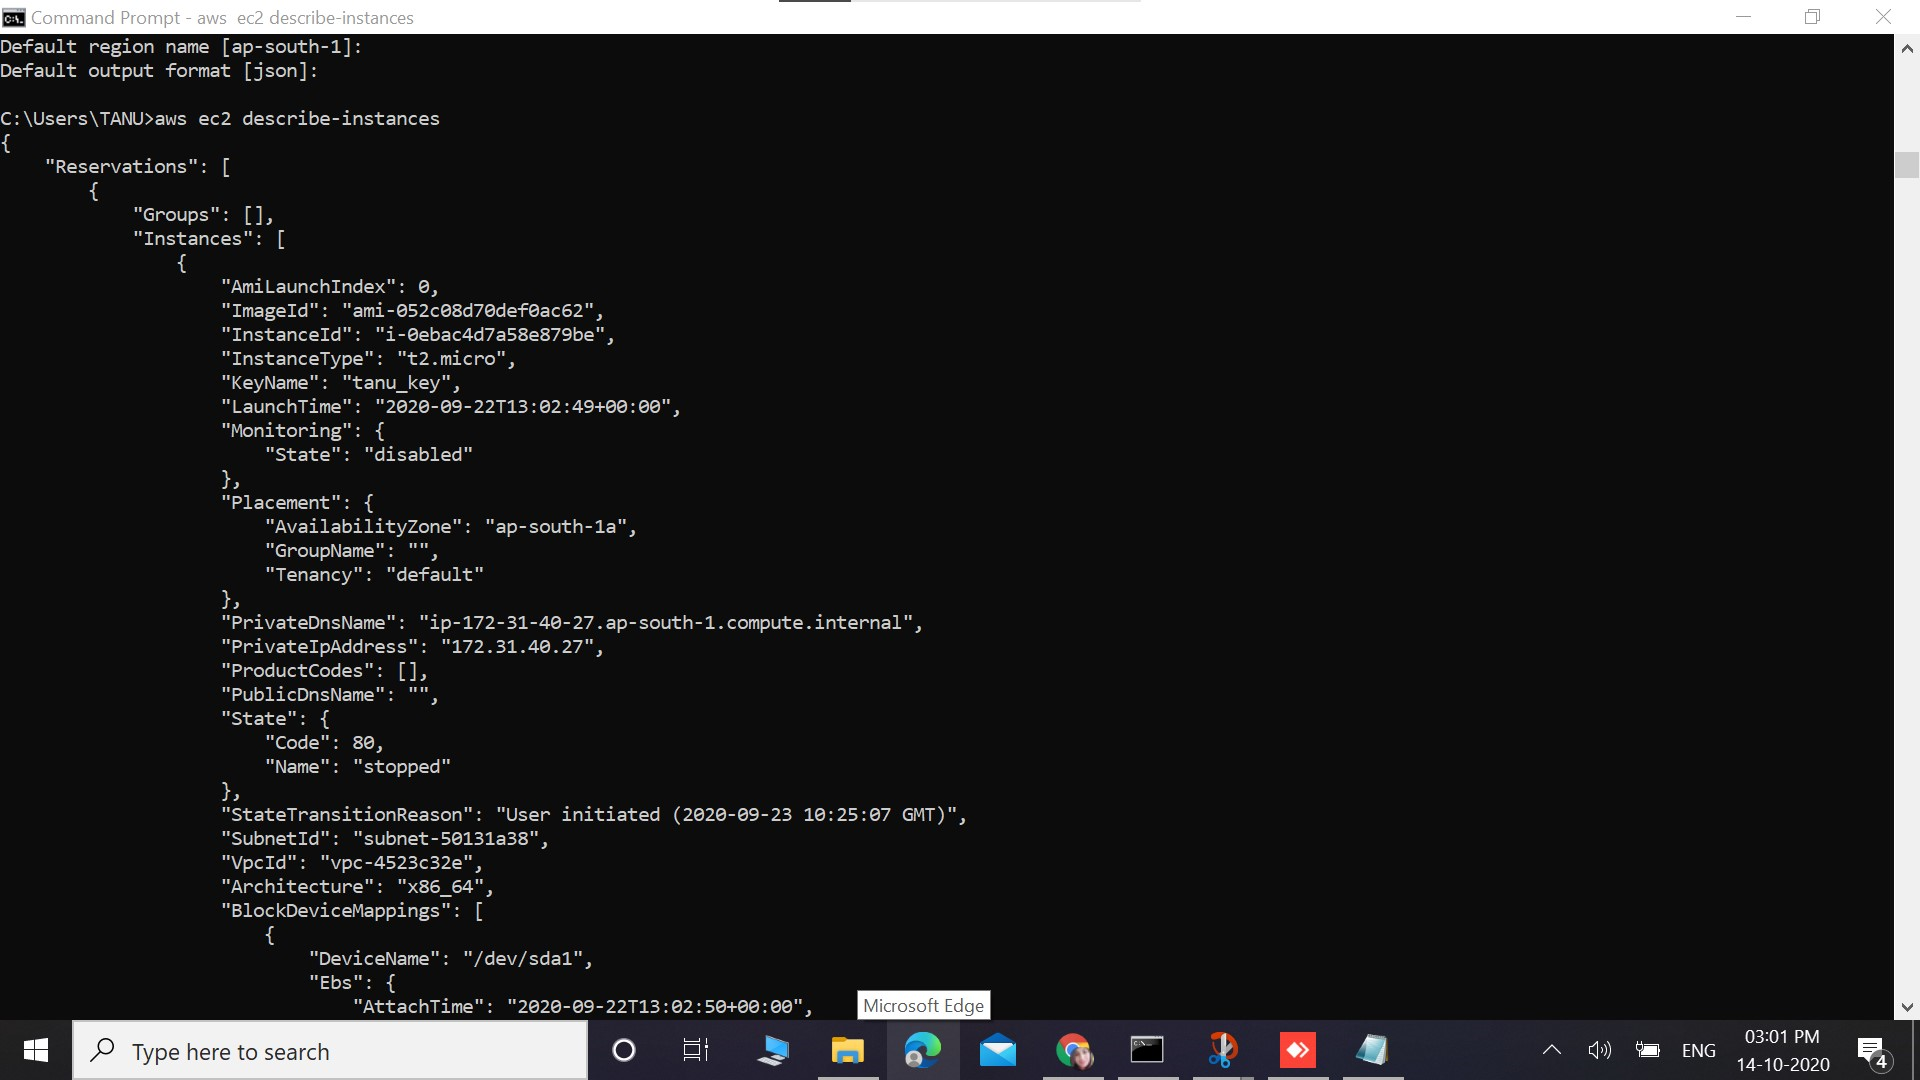Show hidden system tray icons
This screenshot has width=1920, height=1080.
[x=1551, y=1050]
